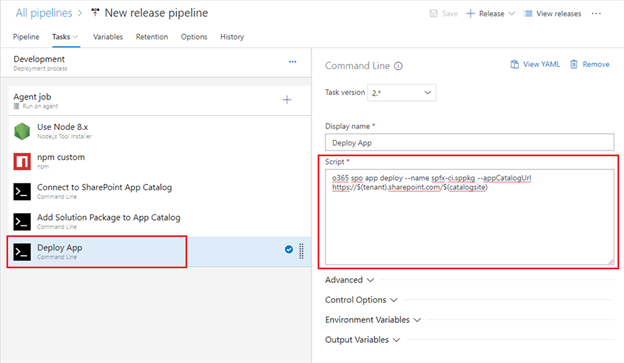Click the Display name field with Deploy App
The height and width of the screenshot is (363, 624).
(x=469, y=142)
